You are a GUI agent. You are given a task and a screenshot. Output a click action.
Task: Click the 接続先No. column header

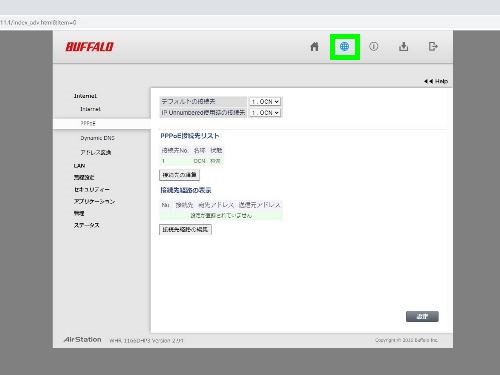pos(175,150)
